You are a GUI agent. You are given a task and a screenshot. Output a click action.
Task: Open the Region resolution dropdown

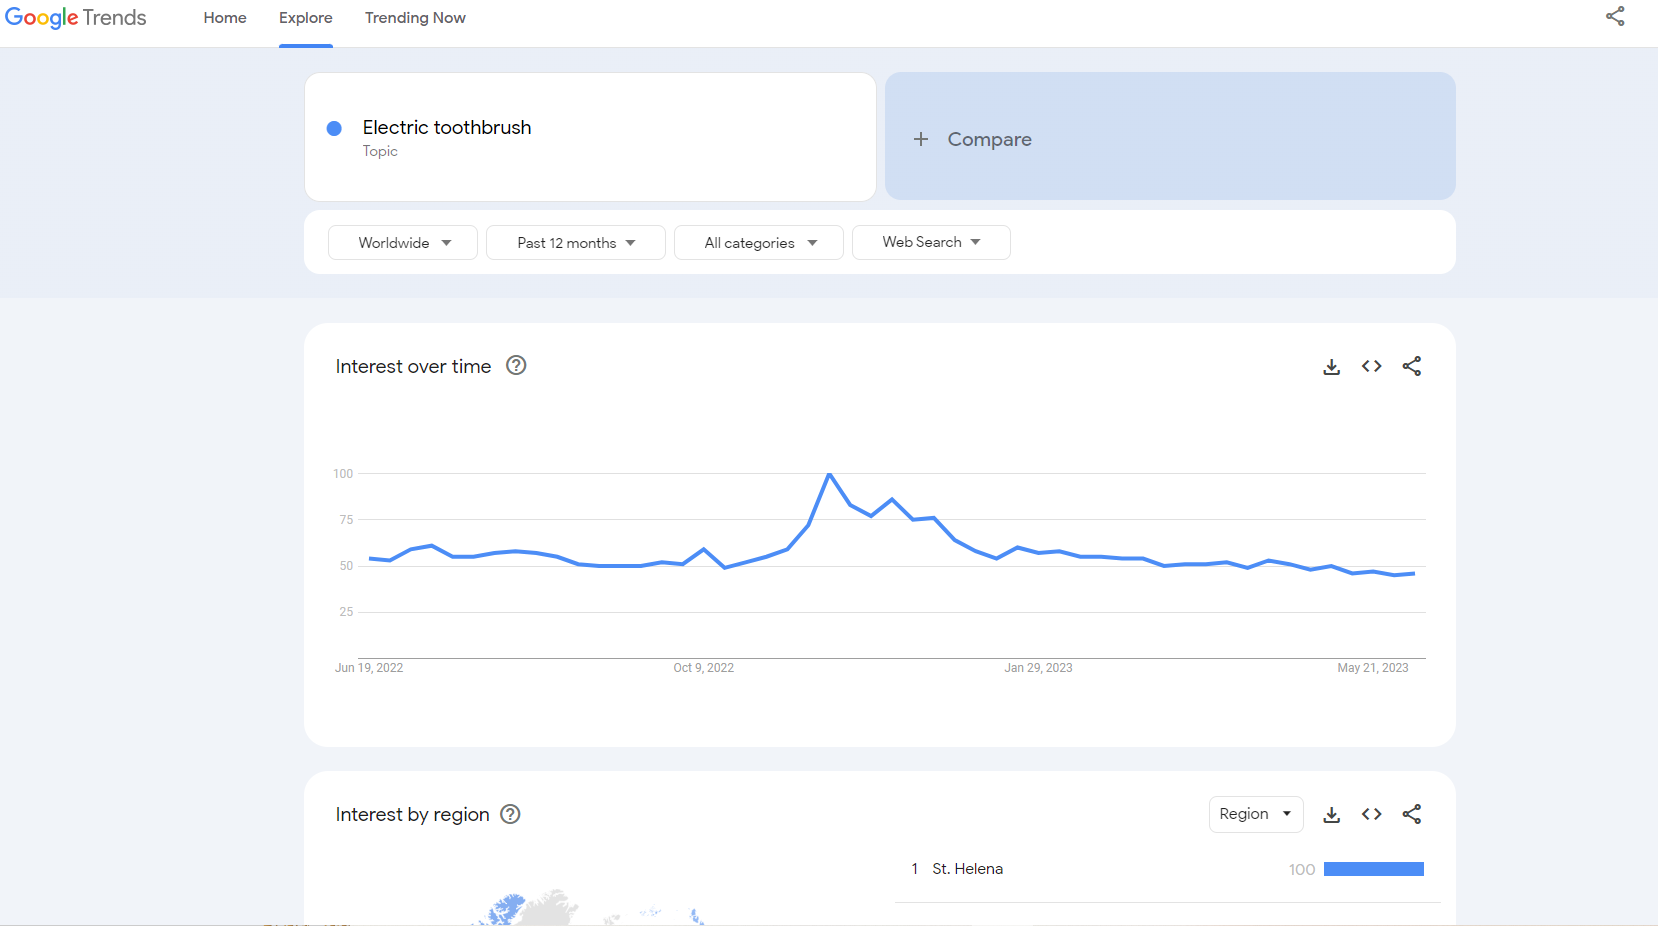click(1256, 814)
